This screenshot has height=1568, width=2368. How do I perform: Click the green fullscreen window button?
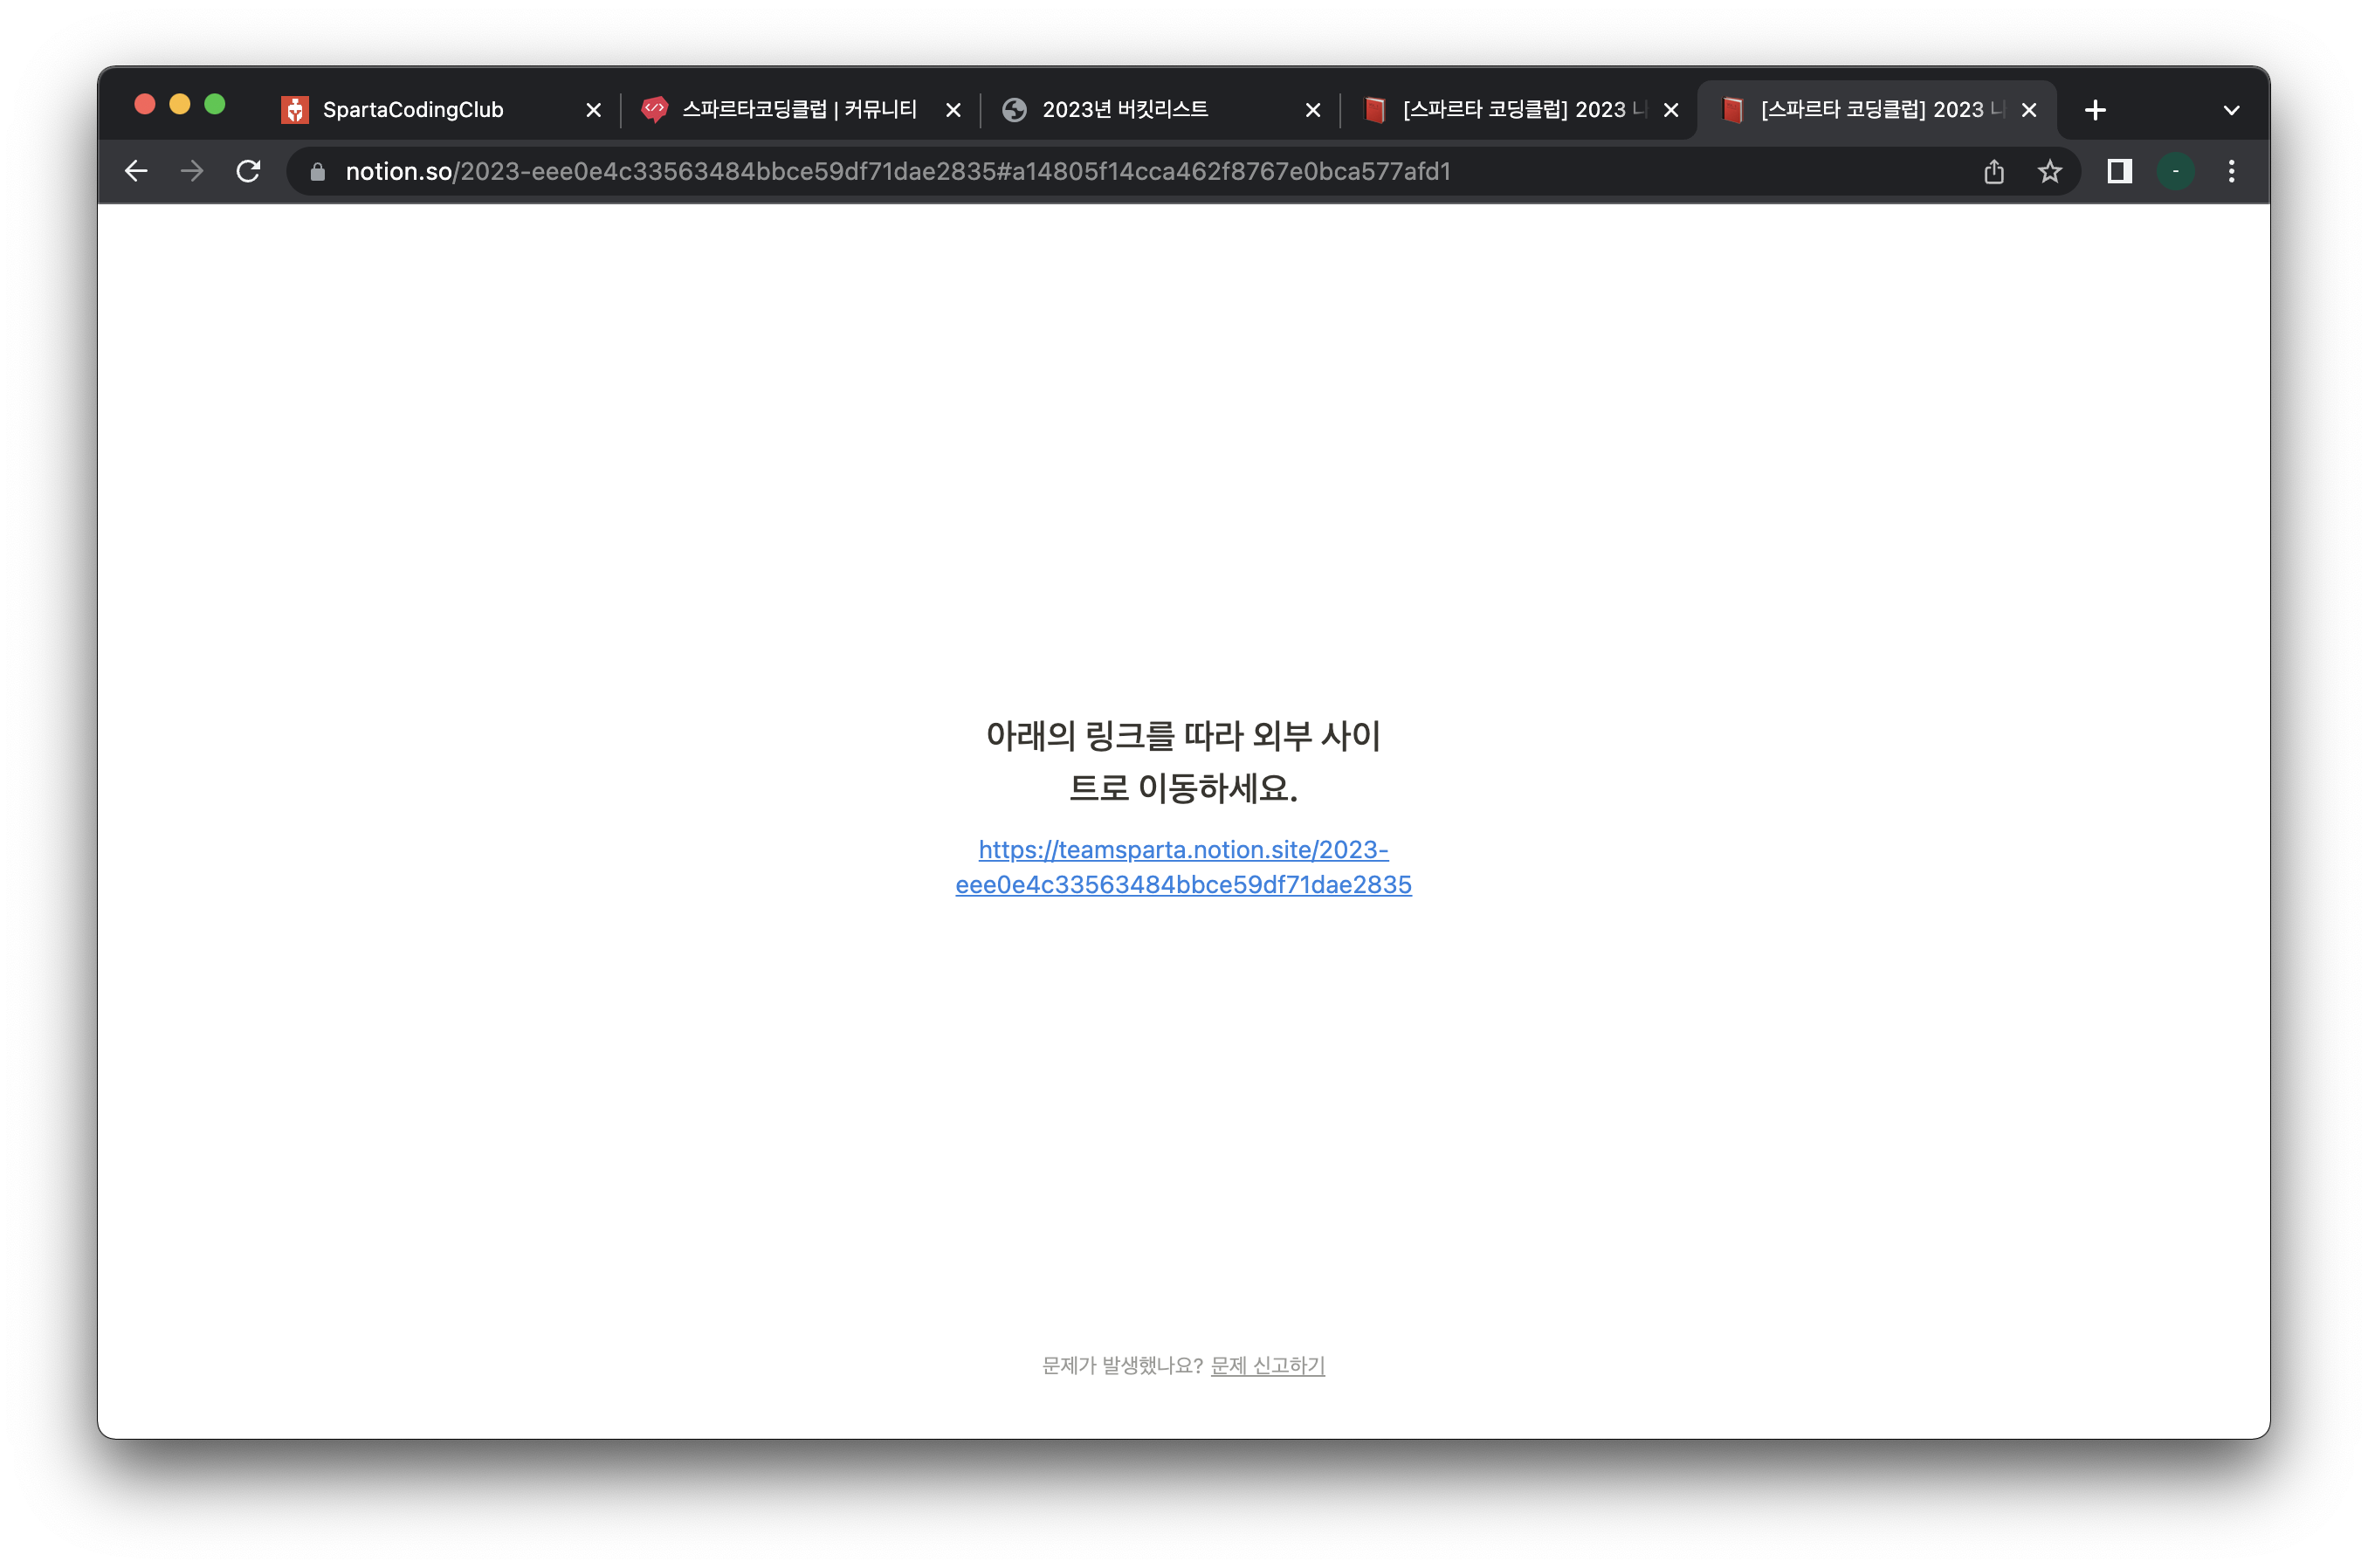click(x=215, y=104)
